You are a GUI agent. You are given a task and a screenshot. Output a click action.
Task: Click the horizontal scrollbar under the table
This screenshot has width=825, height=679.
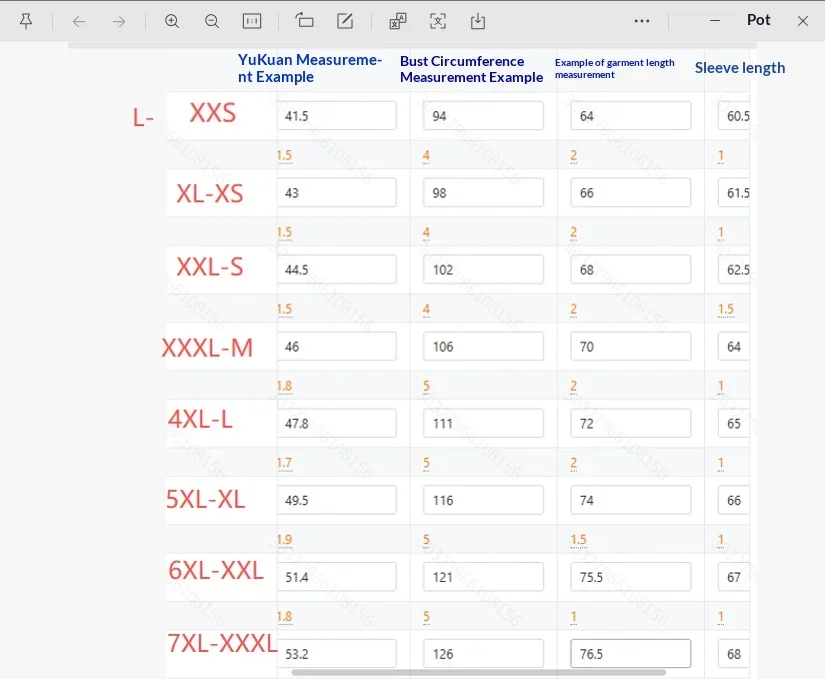click(x=479, y=672)
